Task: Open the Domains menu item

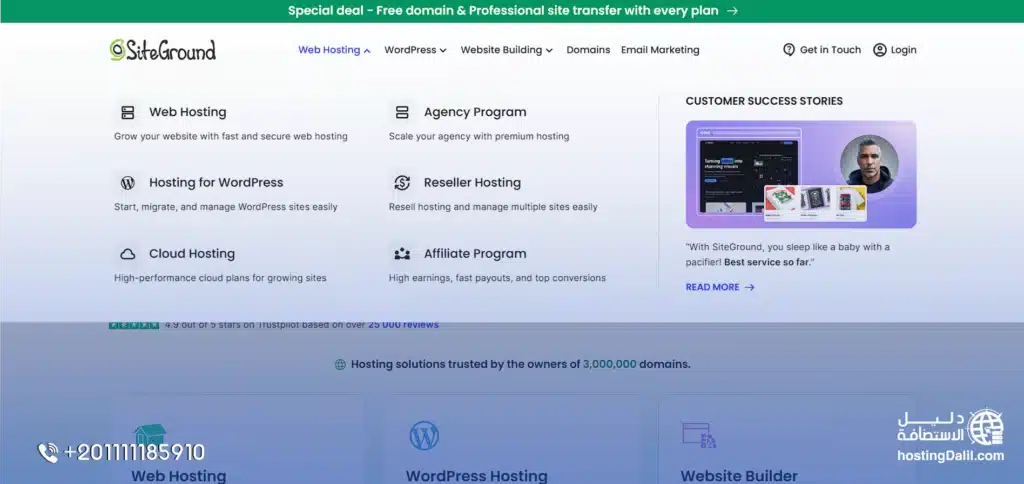Action: pyautogui.click(x=588, y=50)
